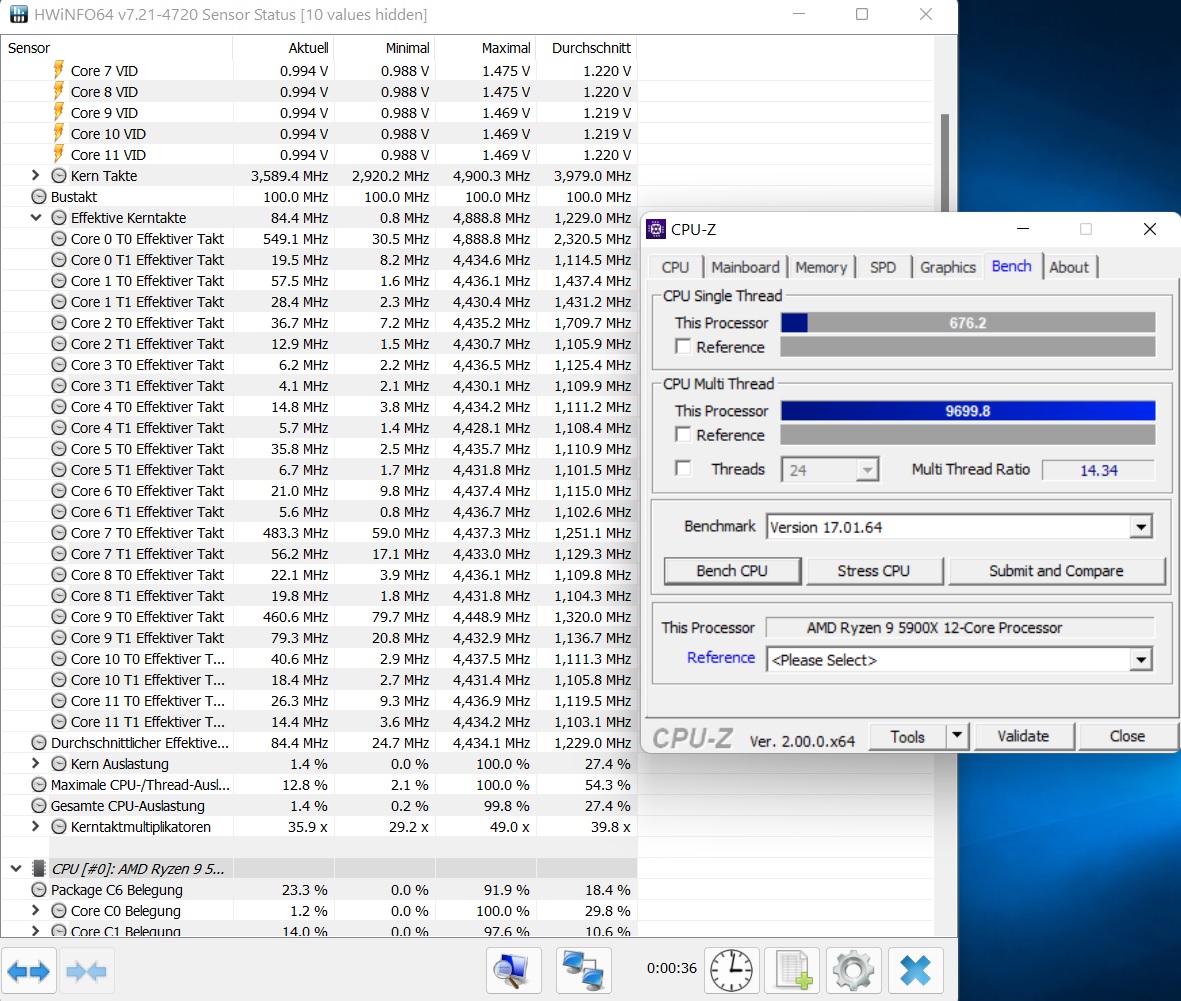
Task: Click the clock icon beside Bustakt
Action: coord(38,197)
